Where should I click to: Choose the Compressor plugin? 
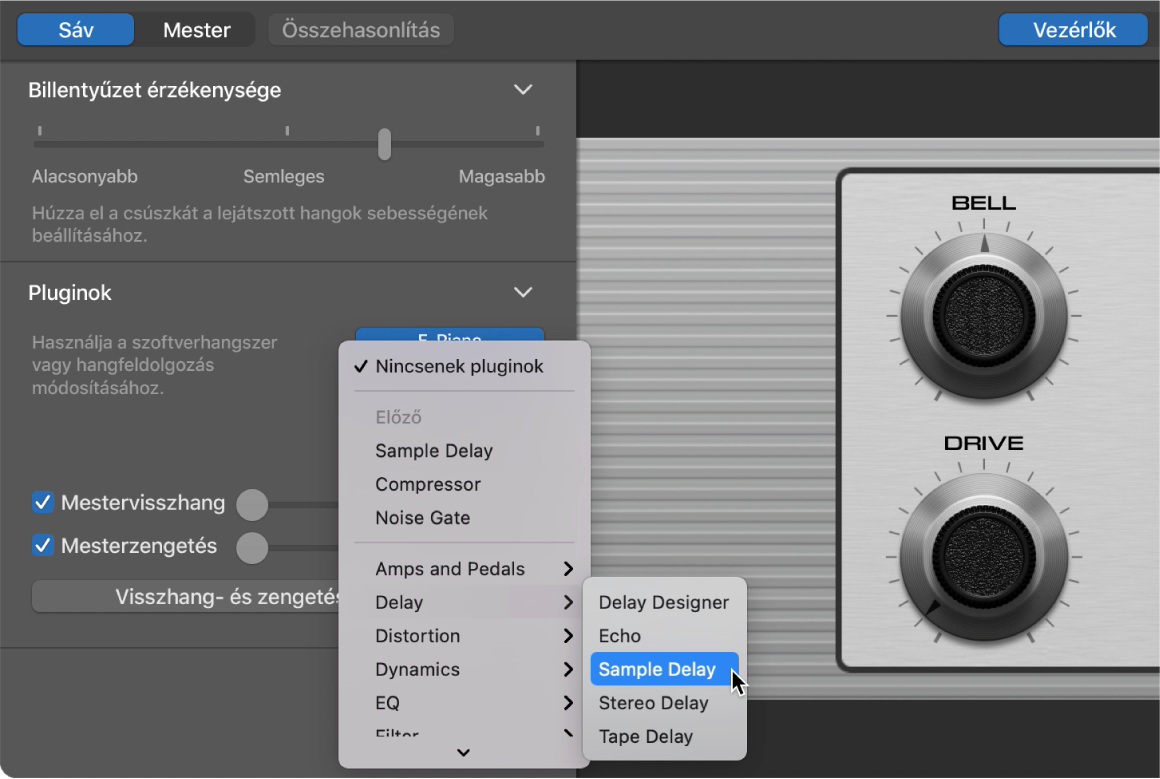click(428, 484)
